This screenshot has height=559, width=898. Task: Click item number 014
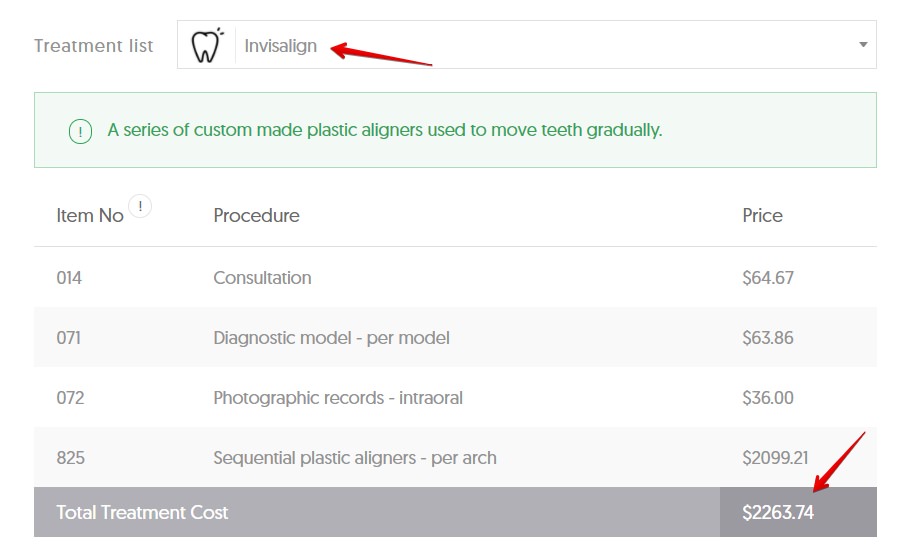point(69,278)
